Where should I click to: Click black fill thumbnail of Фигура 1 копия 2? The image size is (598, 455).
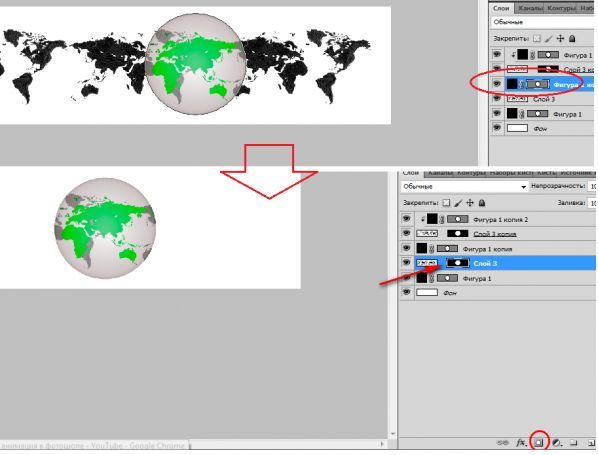tap(432, 219)
